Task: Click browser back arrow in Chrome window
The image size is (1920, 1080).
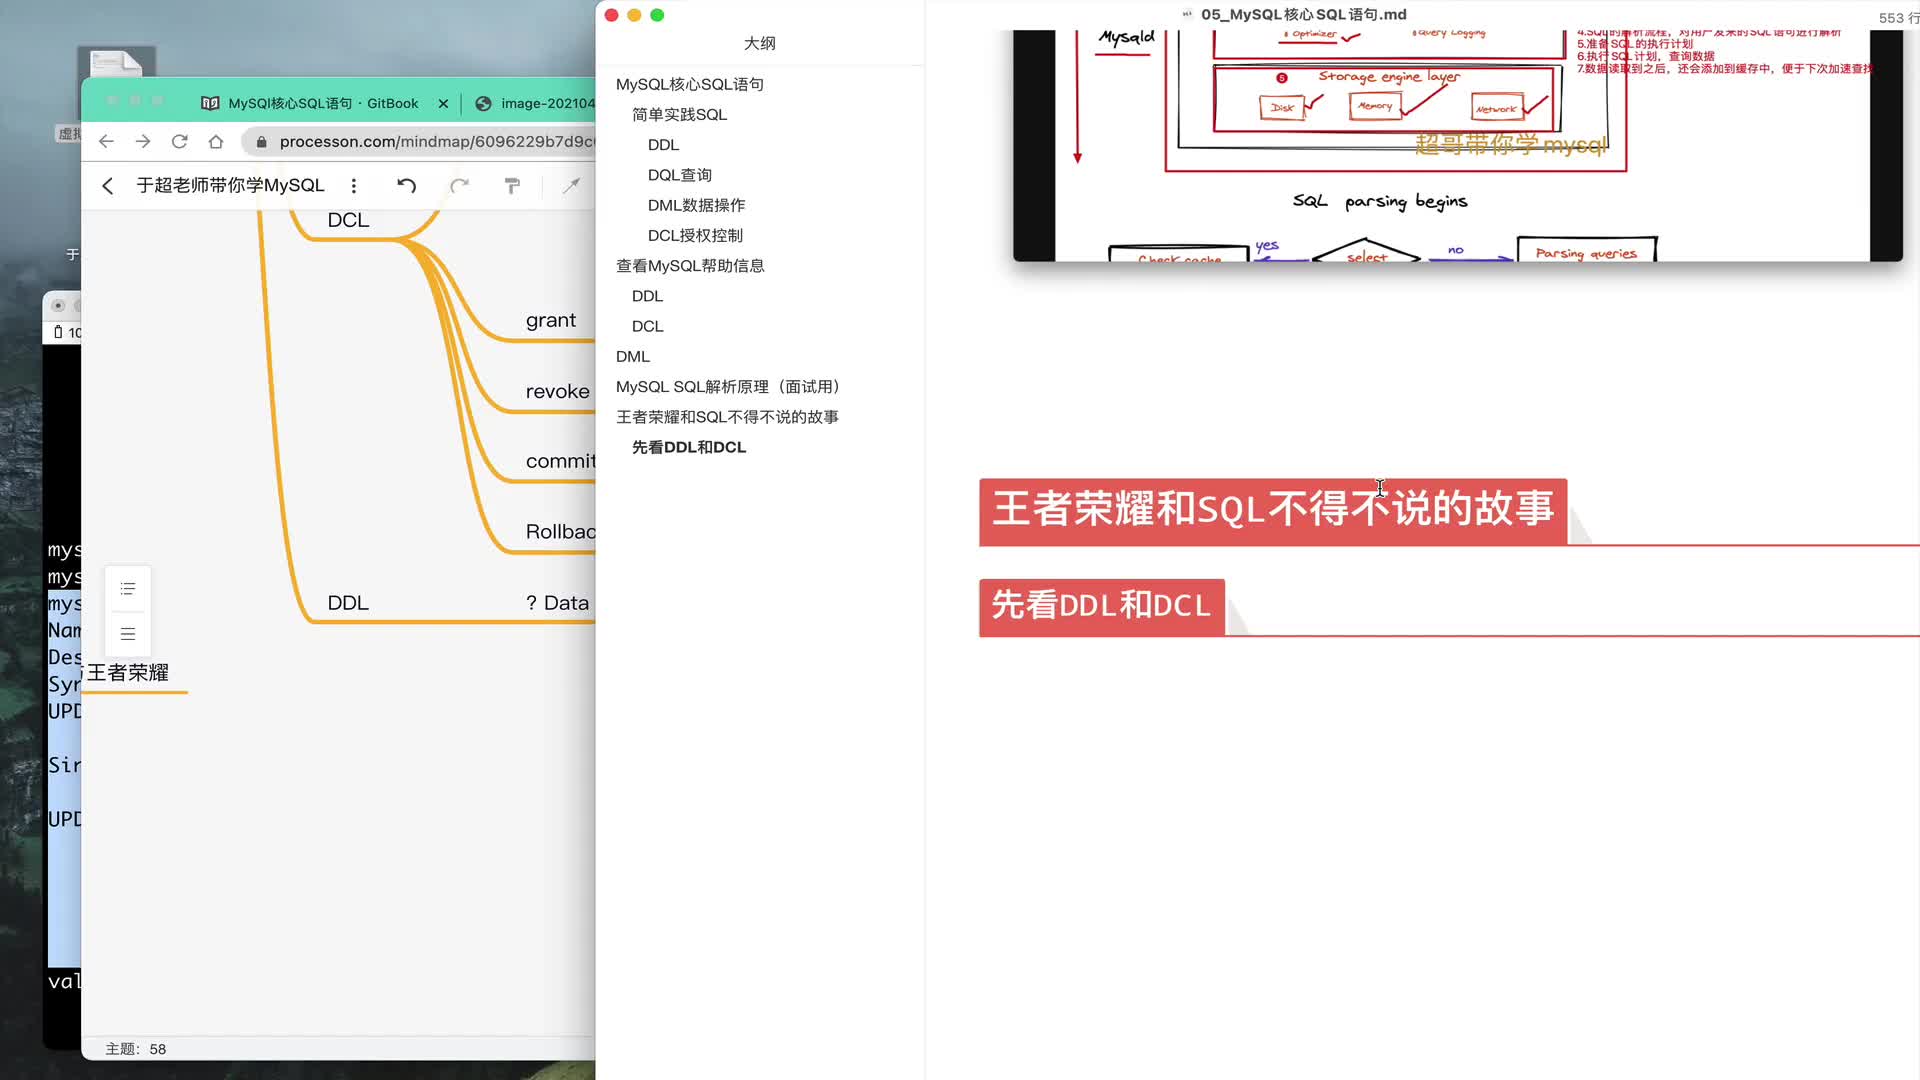Action: tap(106, 142)
